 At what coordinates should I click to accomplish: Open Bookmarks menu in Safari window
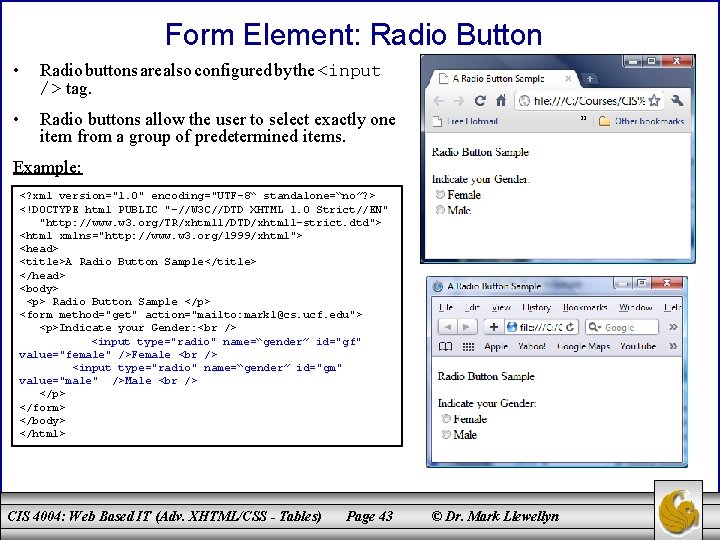[x=585, y=307]
